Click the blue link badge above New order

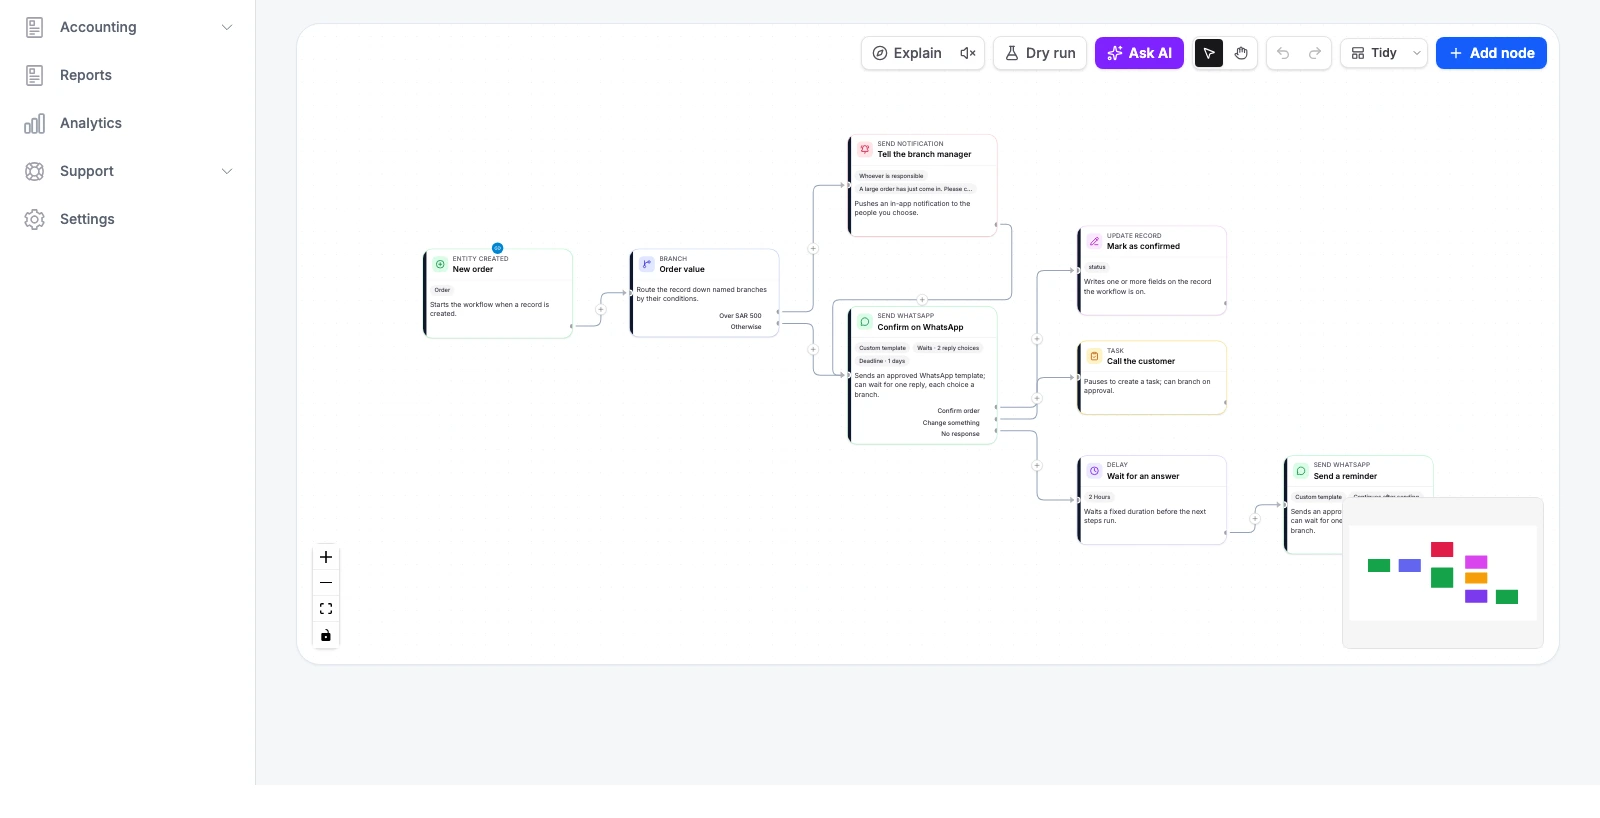[x=497, y=248]
